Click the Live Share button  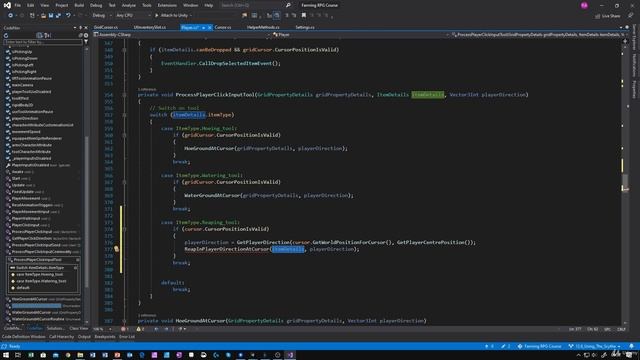[x=607, y=16]
